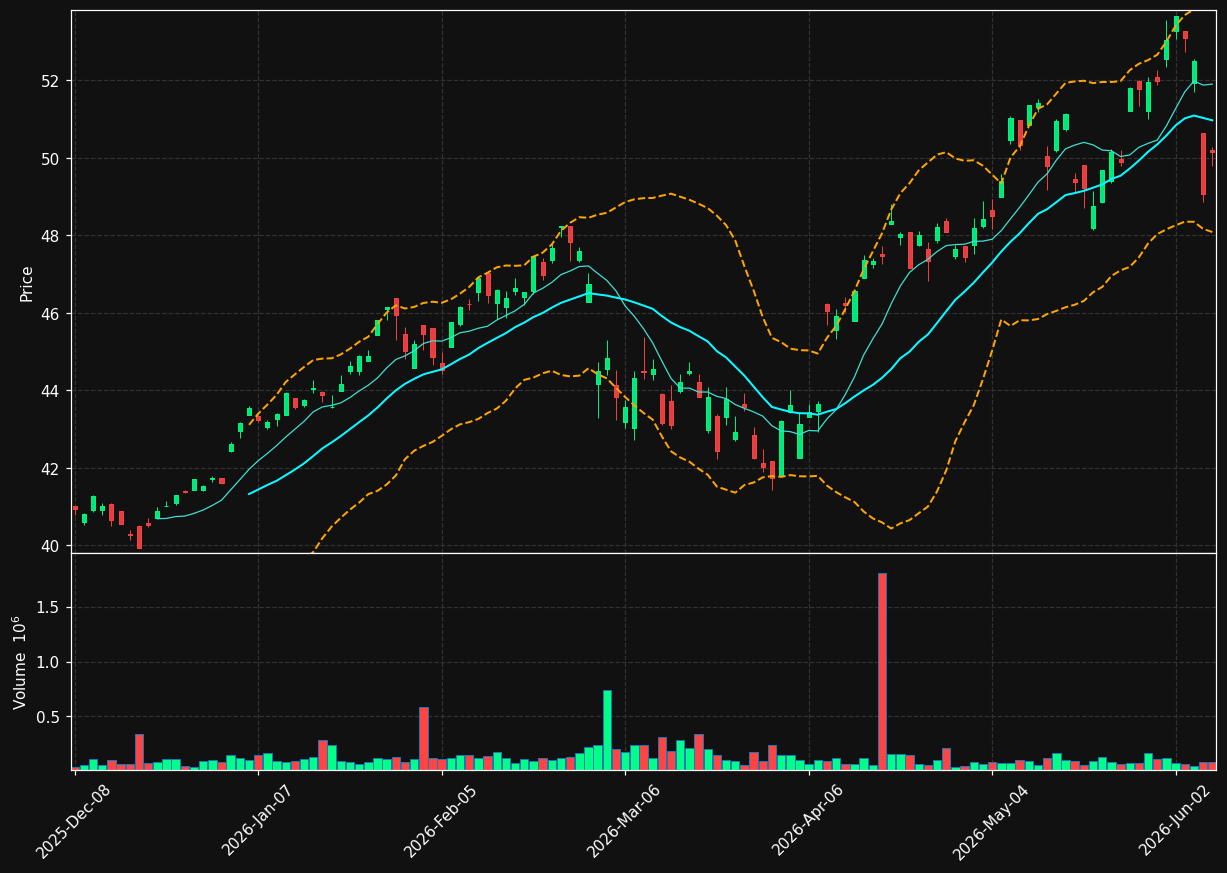1227x873 pixels.
Task: Click the Price axis title
Action: (x=27, y=283)
